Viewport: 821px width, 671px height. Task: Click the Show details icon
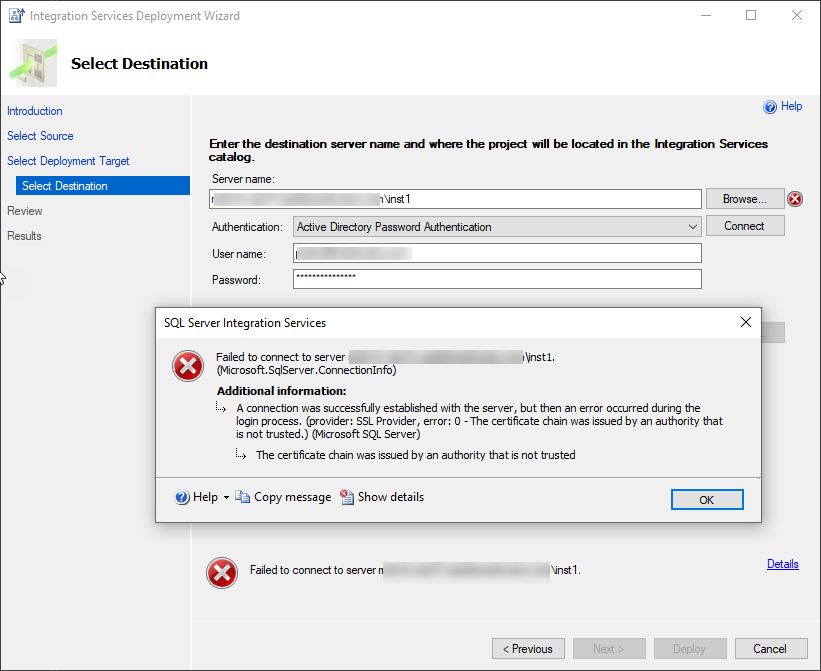347,496
